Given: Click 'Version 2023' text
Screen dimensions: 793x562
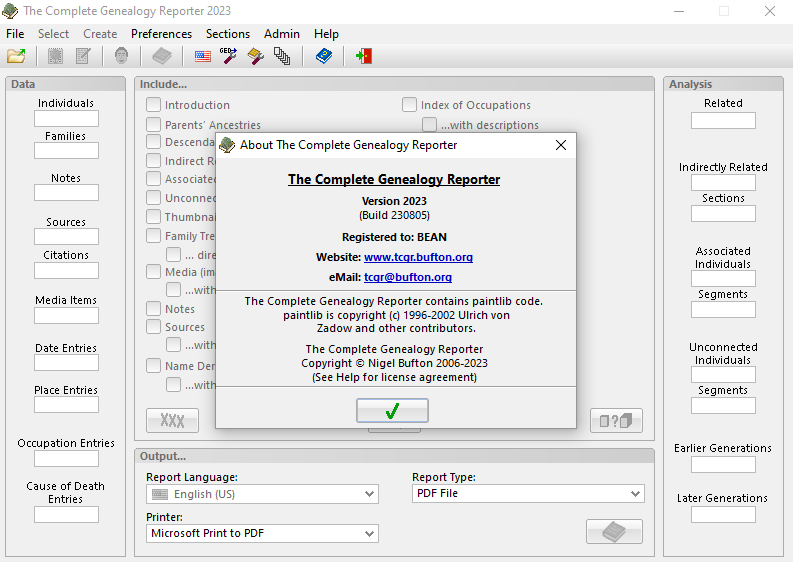Looking at the screenshot, I should coord(394,201).
